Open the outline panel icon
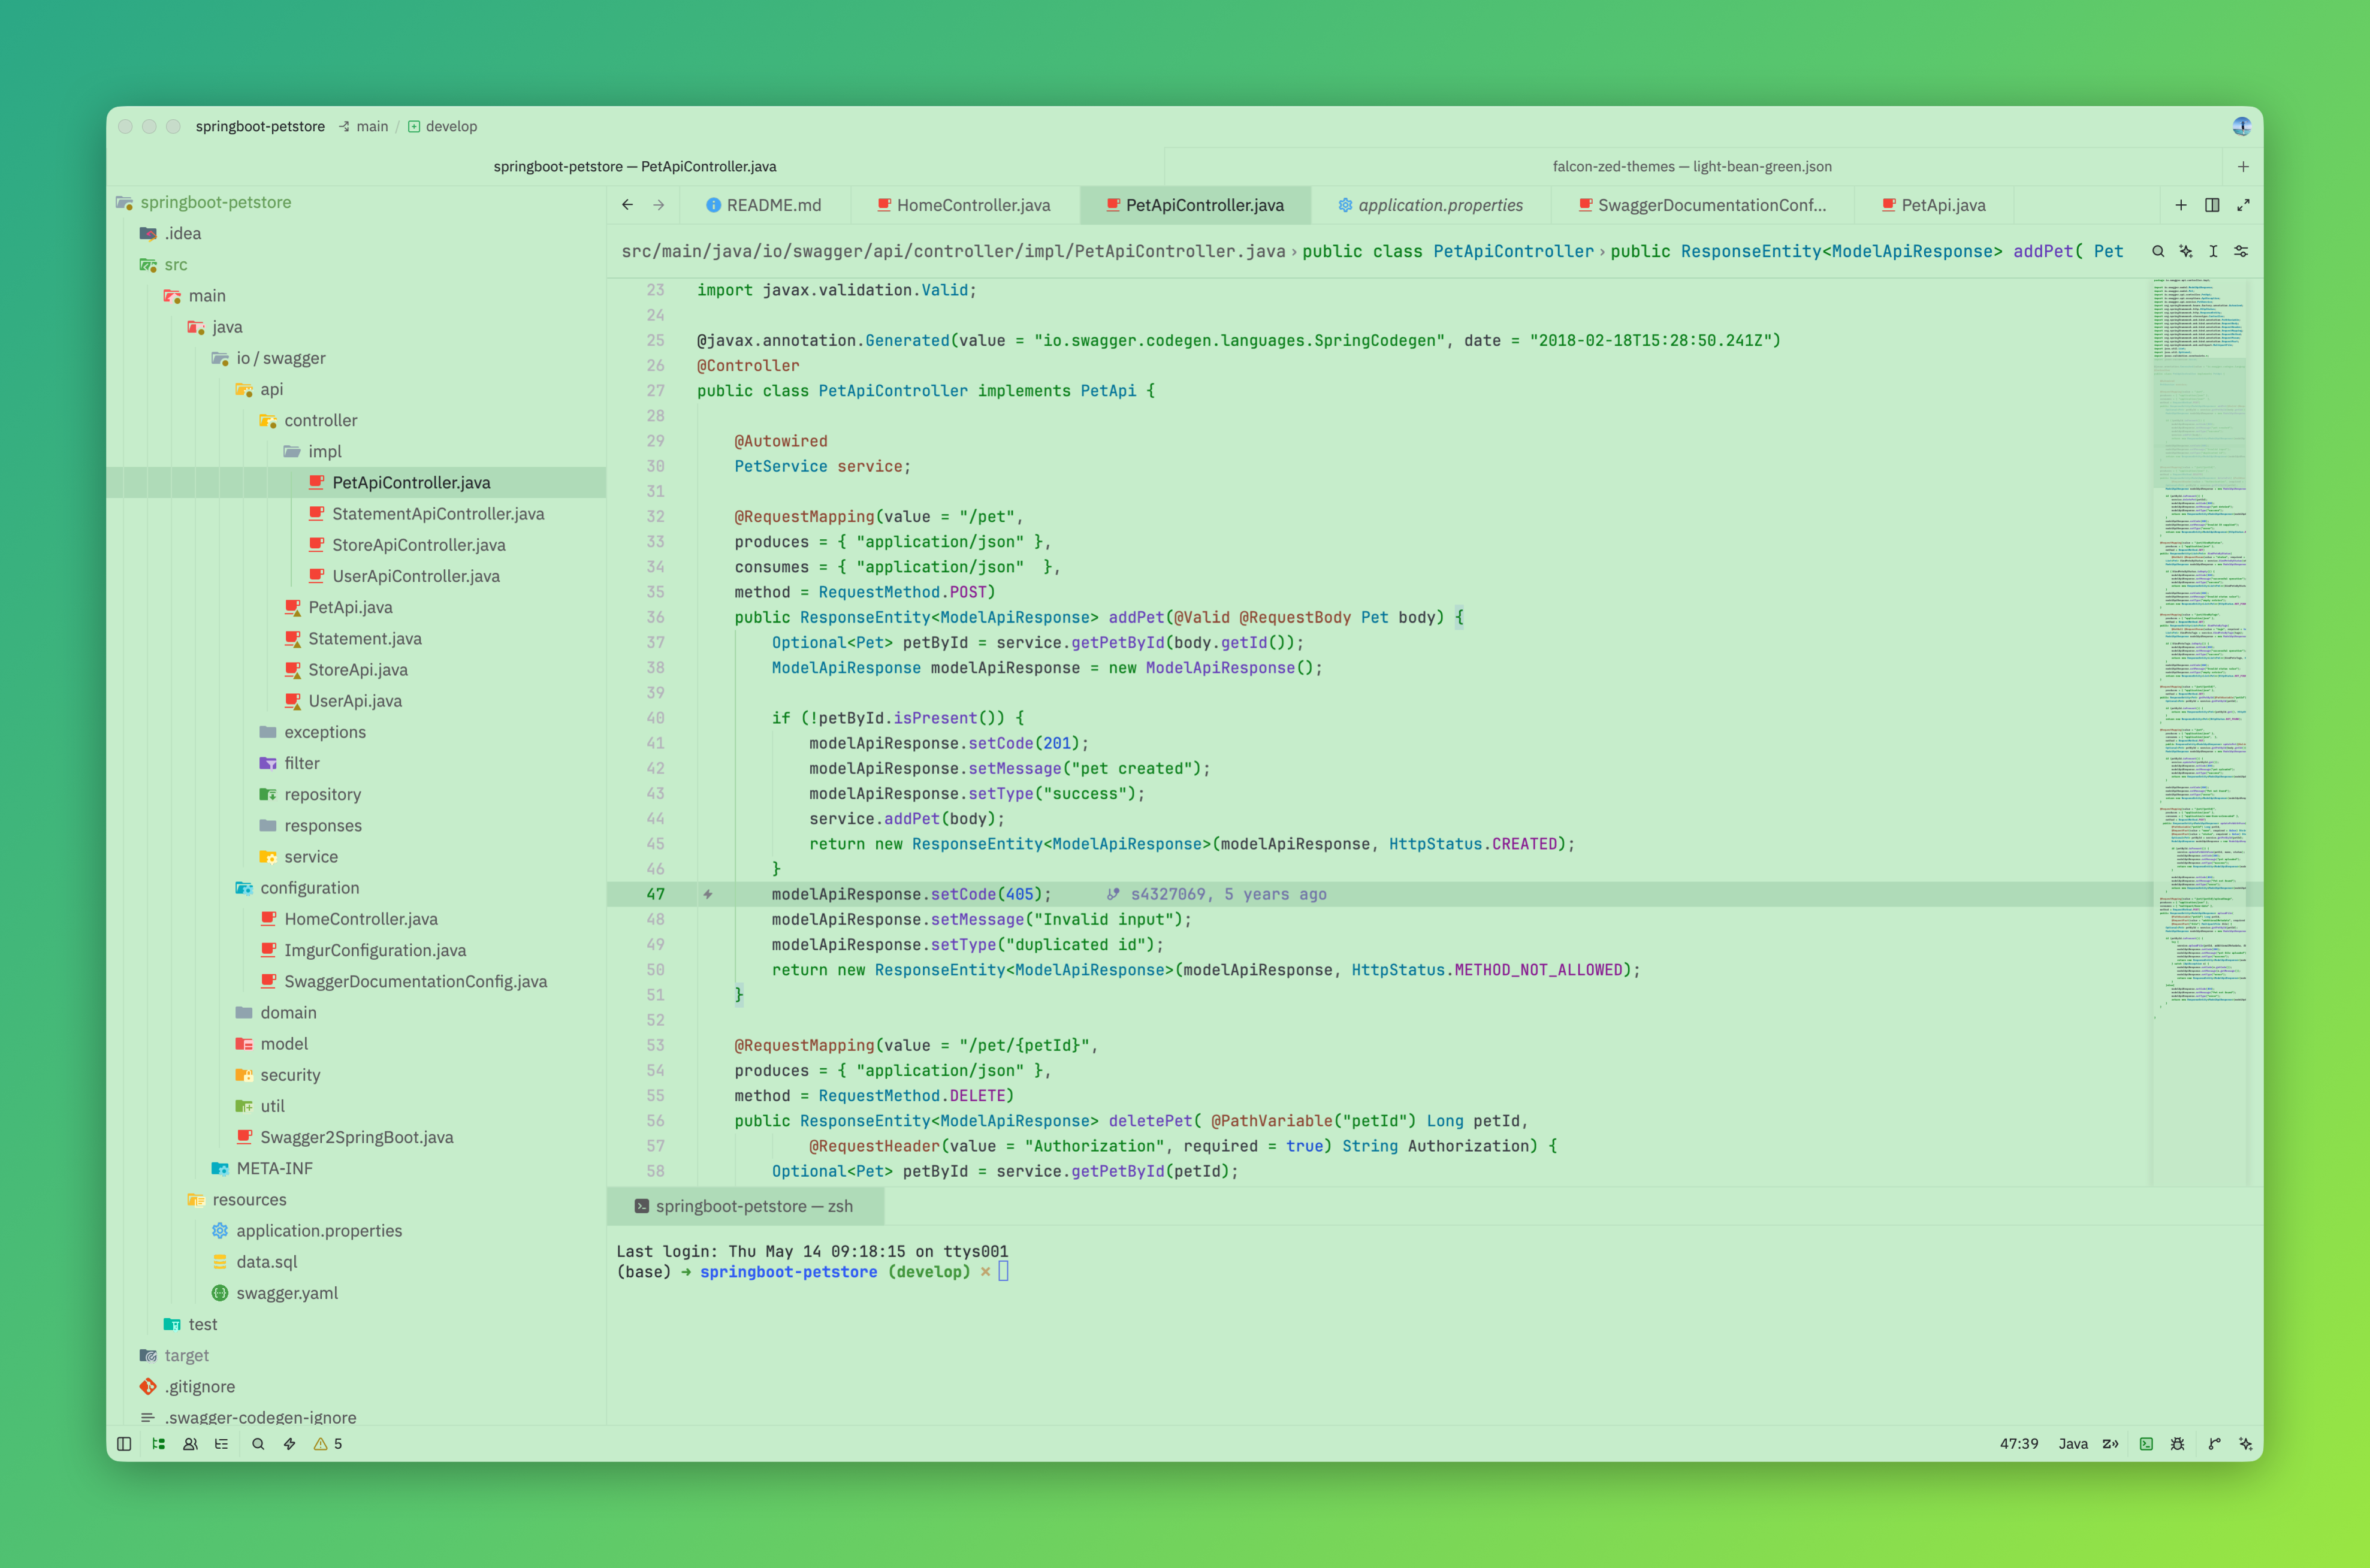 222,1444
